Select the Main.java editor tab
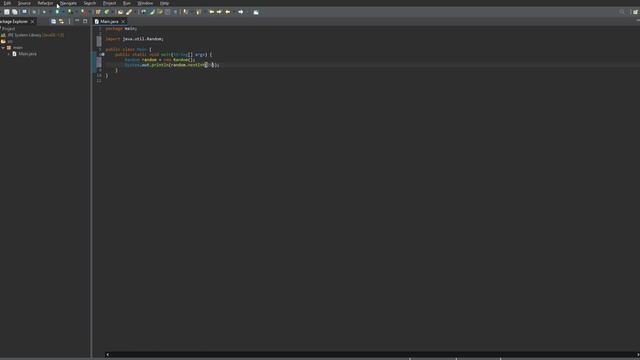 (x=109, y=22)
